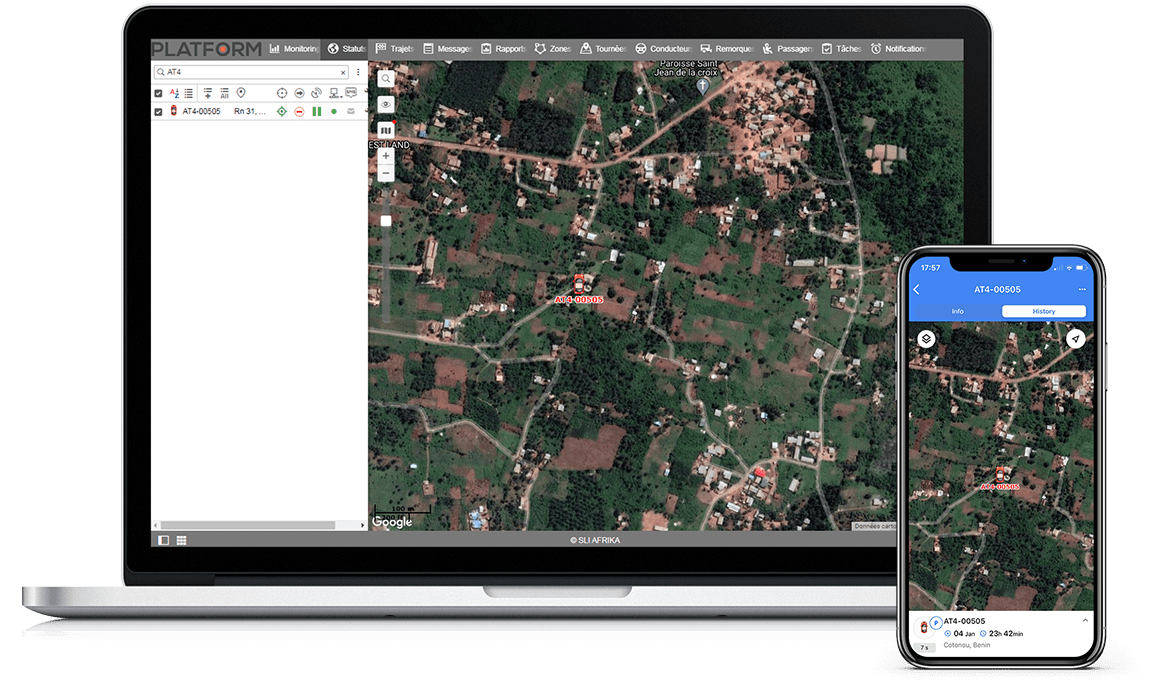Switch to the Info tab in the phone app
The image size is (1160, 680).
coord(957,312)
